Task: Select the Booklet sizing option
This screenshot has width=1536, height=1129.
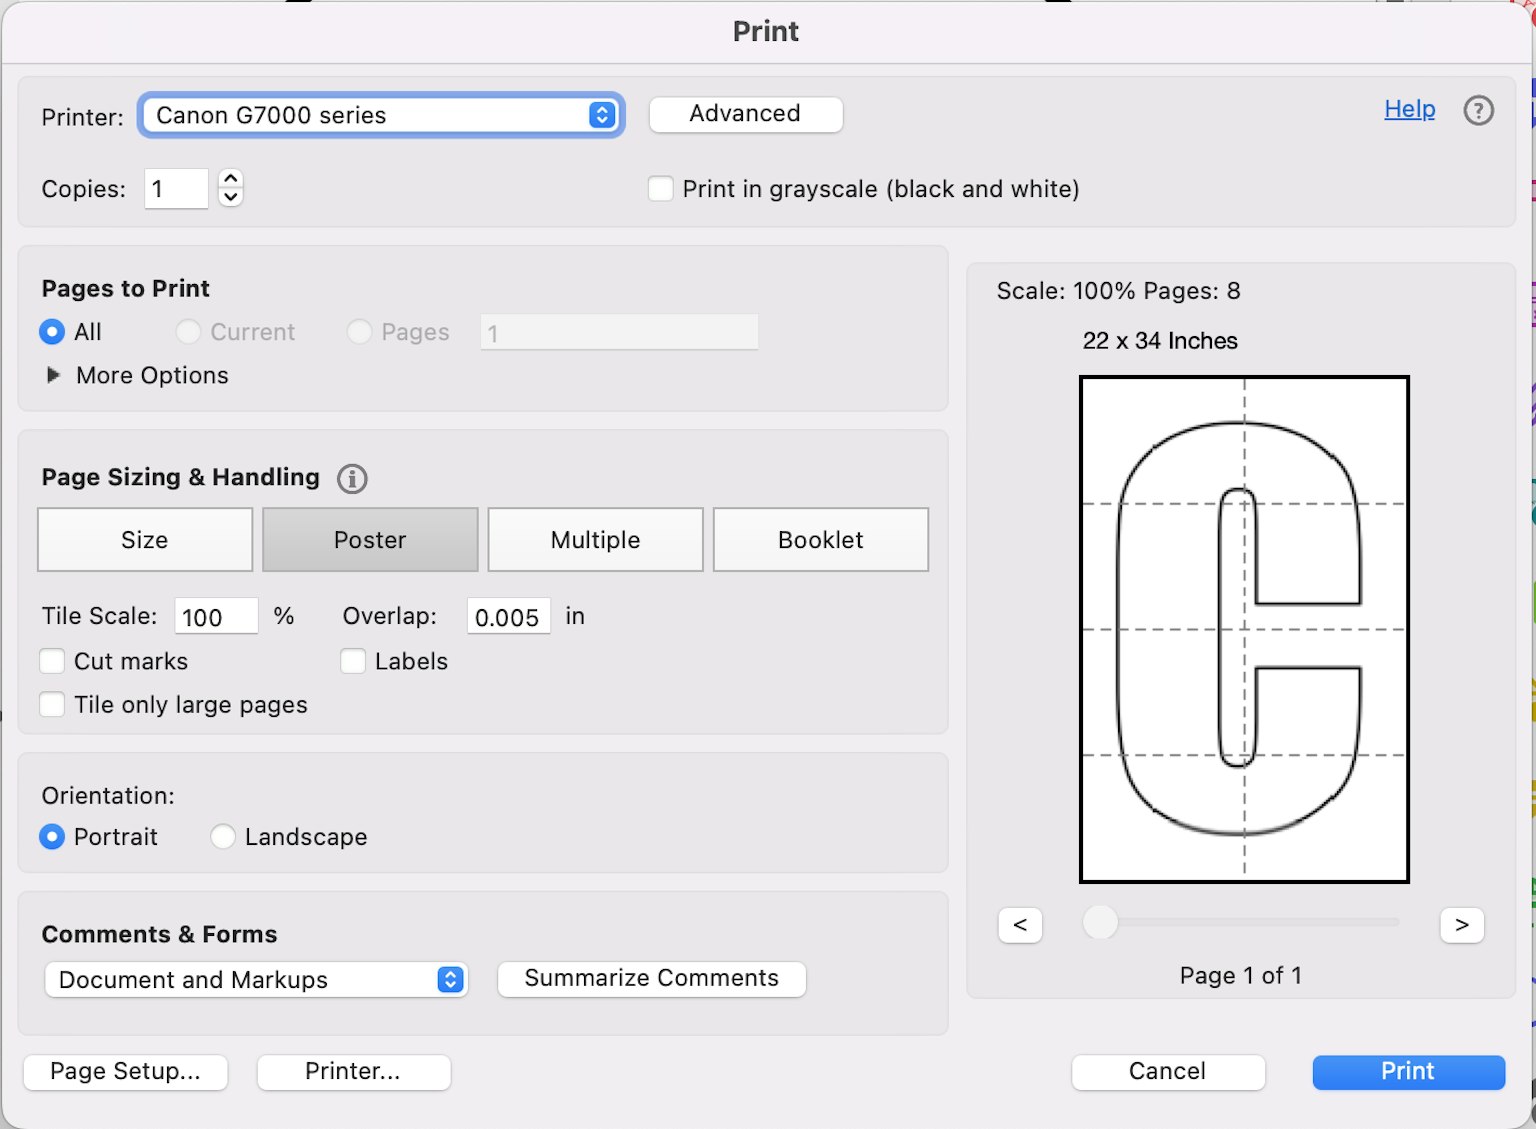Action: click(820, 540)
